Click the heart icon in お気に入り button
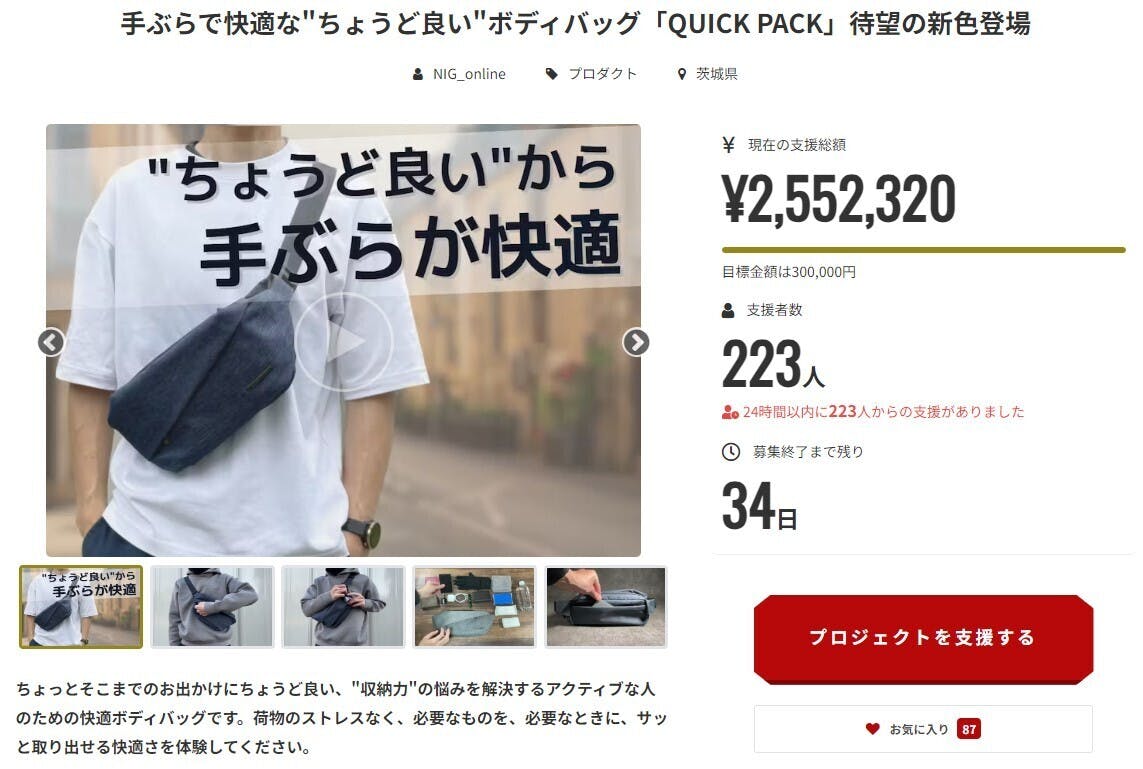Image resolution: width=1143 pixels, height=769 pixels. (x=872, y=728)
